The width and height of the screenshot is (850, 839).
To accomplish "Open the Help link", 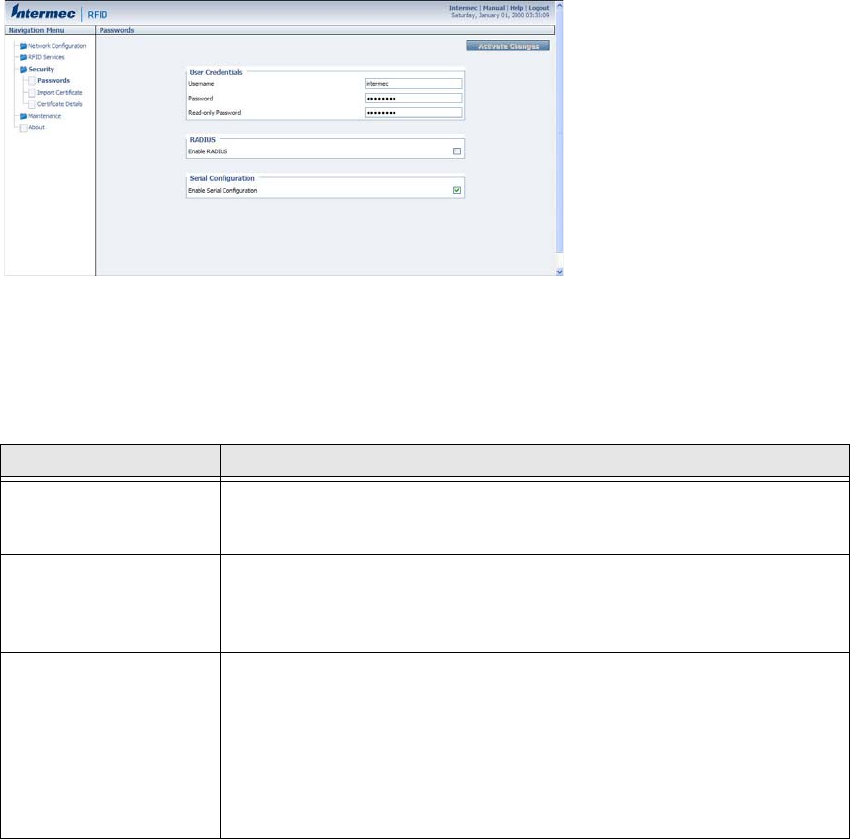I will (x=517, y=8).
